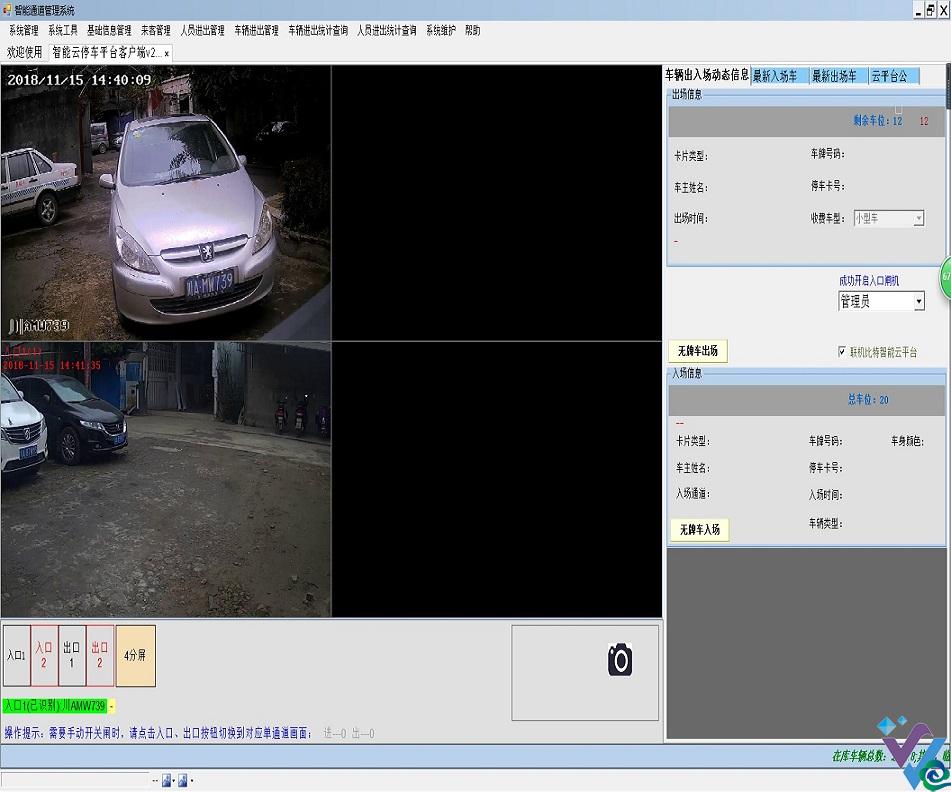Switch view to 入口1 channel
This screenshot has width=951, height=792.
[17, 656]
